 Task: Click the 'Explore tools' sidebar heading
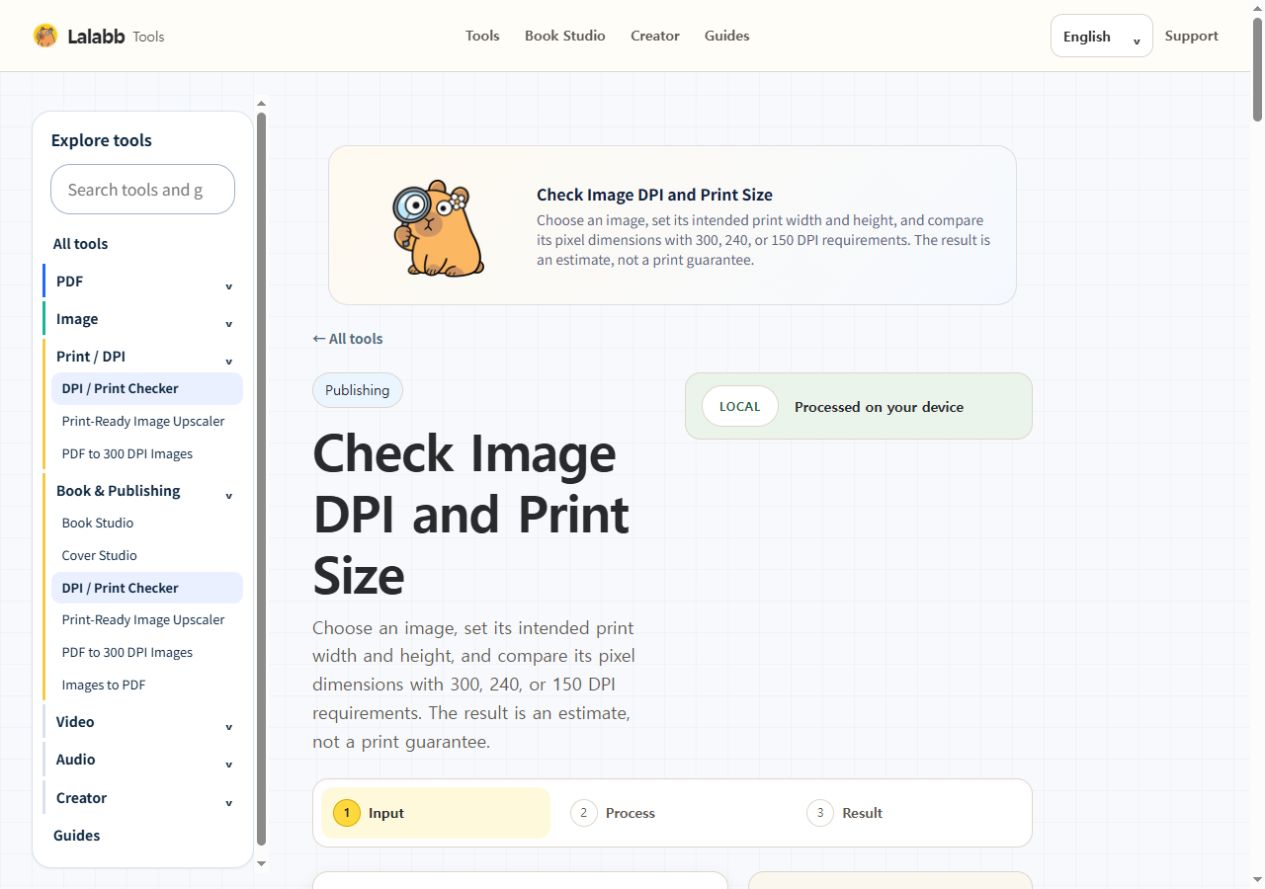tap(101, 140)
